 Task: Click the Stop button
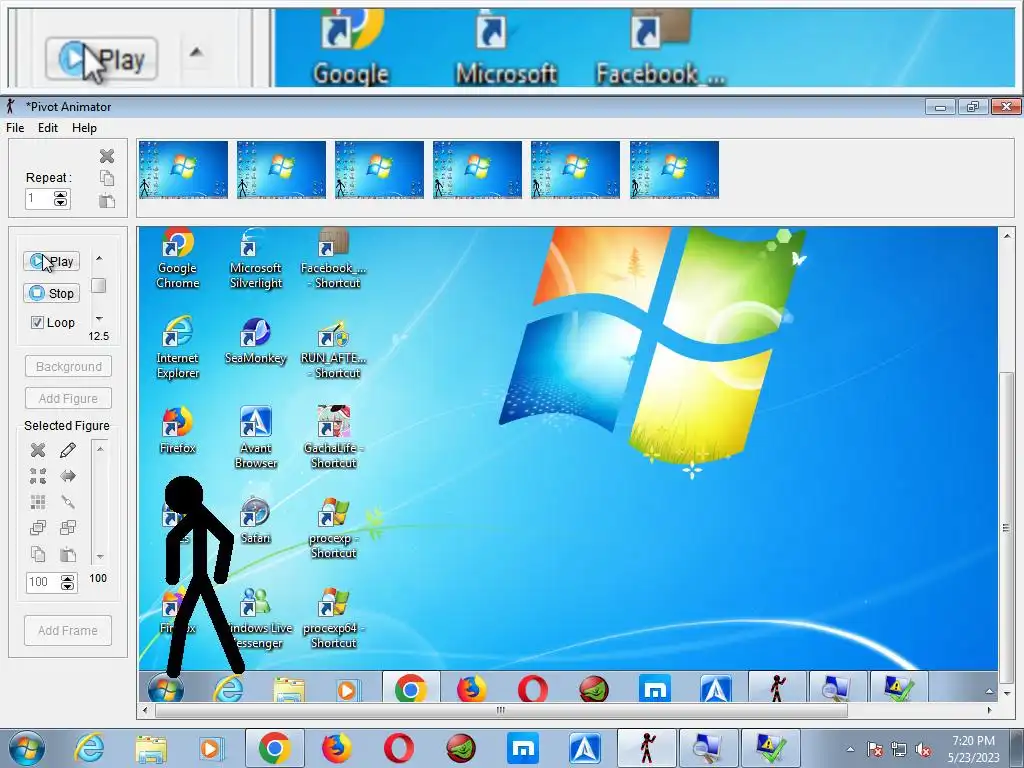pos(52,293)
